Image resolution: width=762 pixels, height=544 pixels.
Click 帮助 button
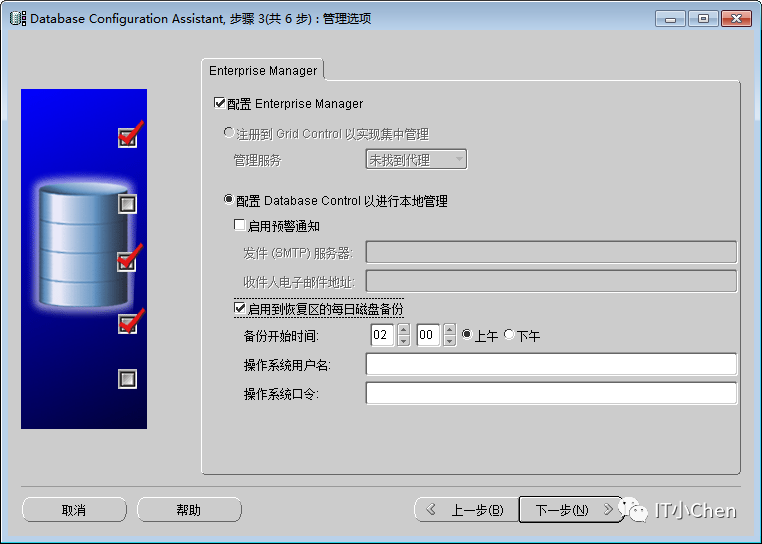(189, 510)
